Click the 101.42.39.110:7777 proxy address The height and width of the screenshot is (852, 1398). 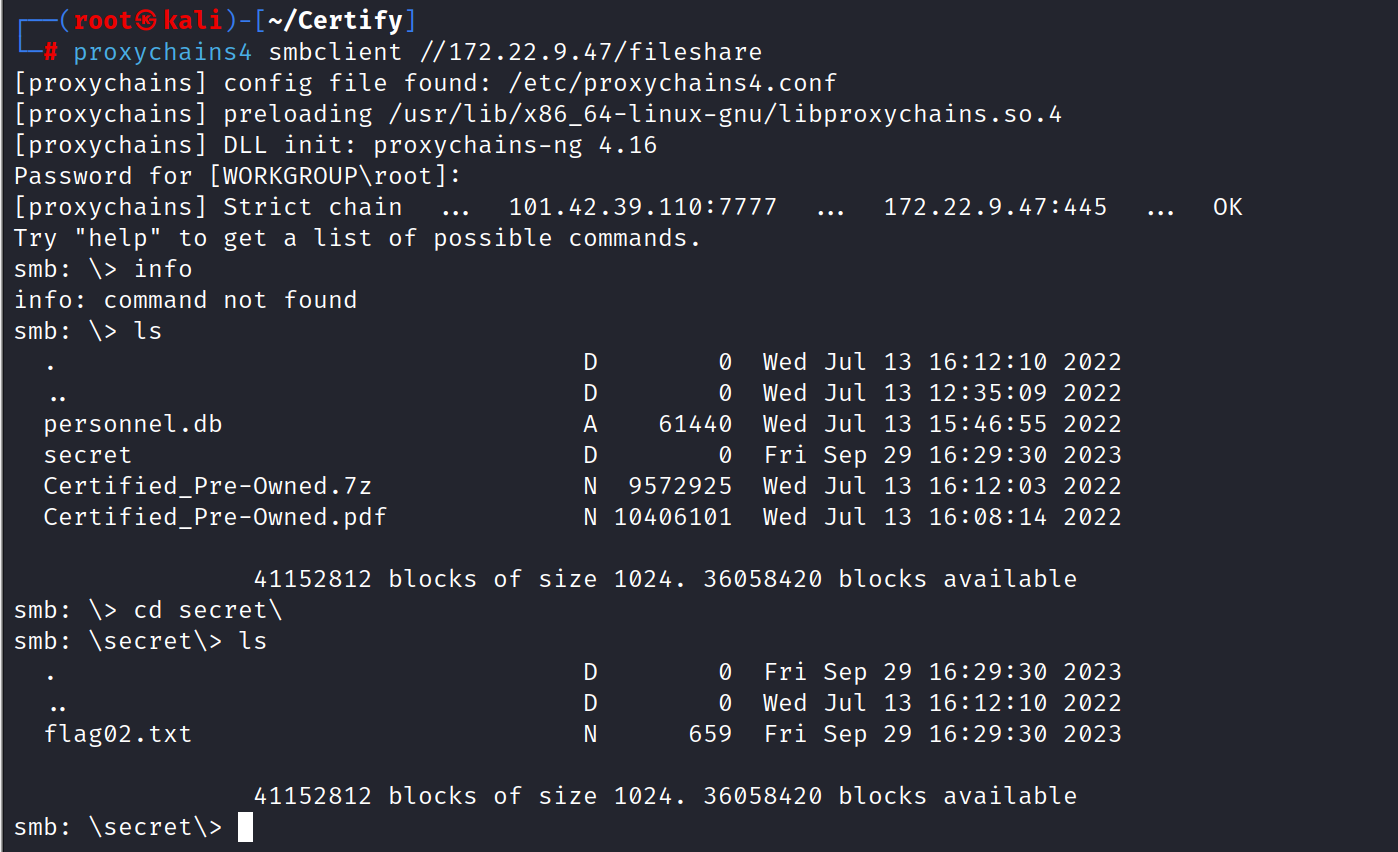tap(642, 207)
